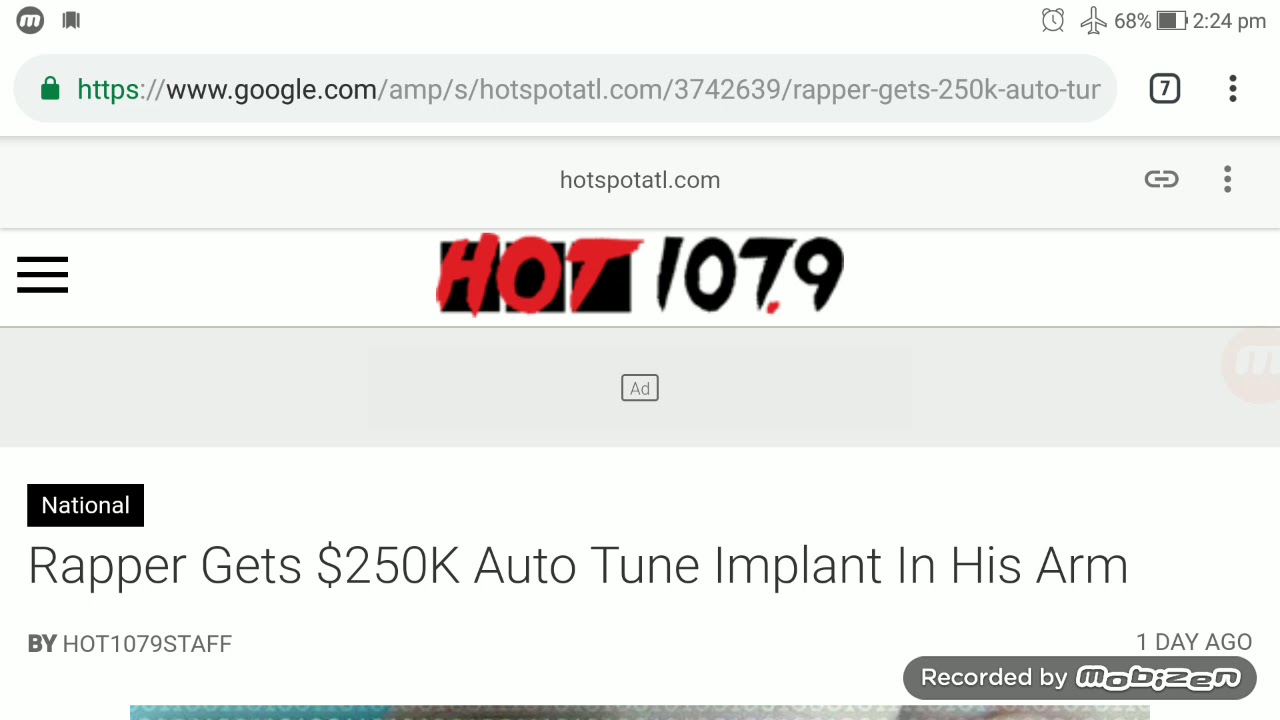Open the hamburger navigation menu

pos(42,275)
